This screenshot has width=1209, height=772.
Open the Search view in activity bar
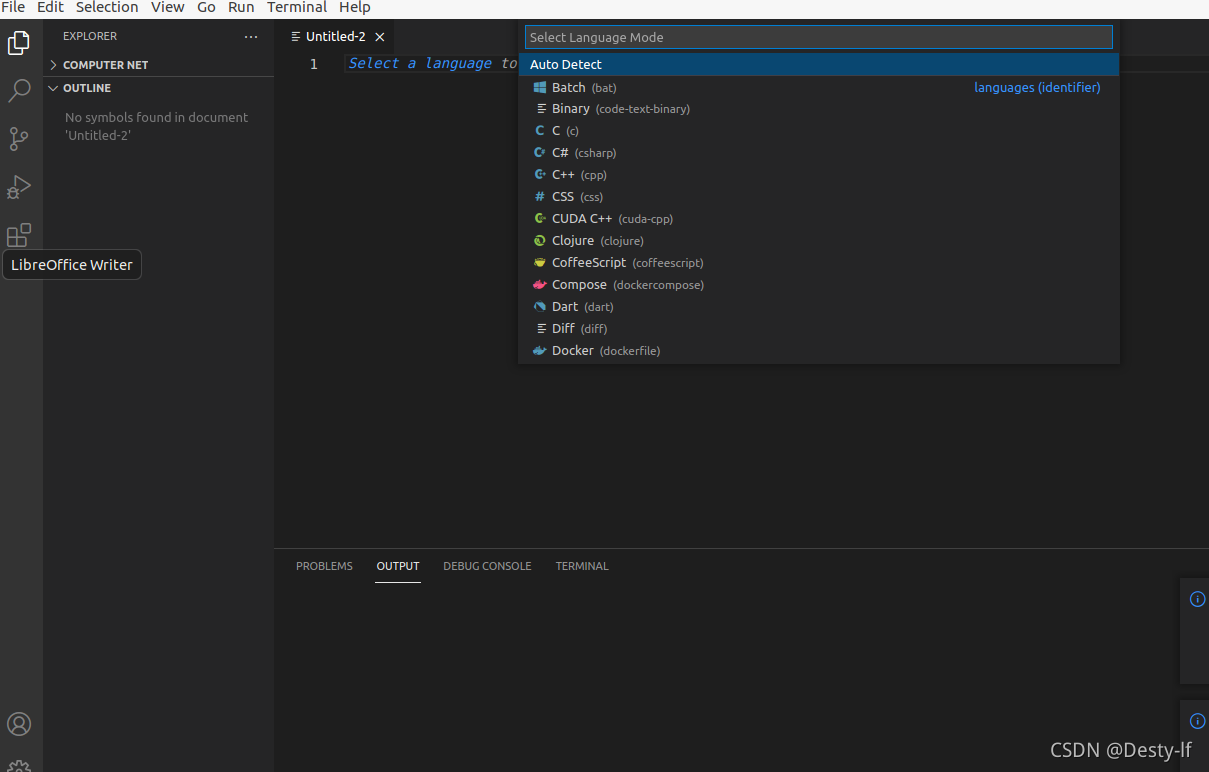coord(19,91)
